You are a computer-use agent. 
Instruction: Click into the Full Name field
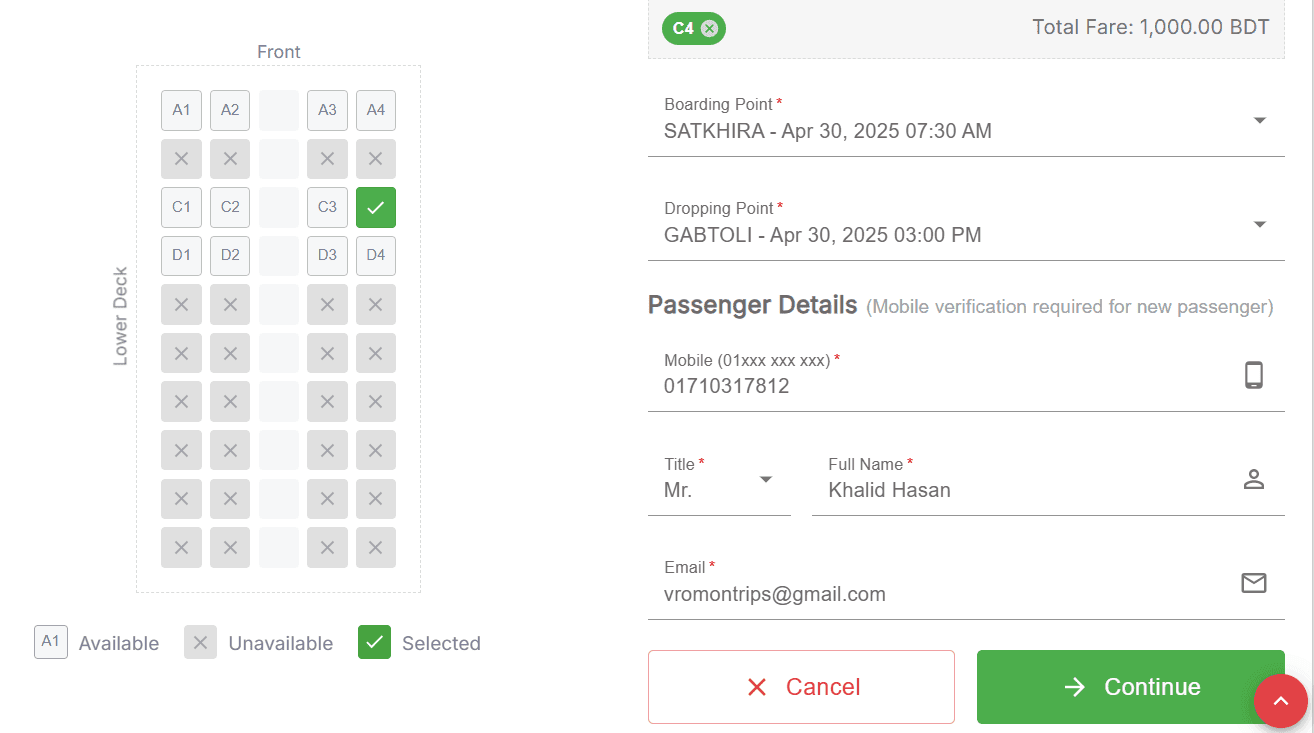pos(1048,479)
